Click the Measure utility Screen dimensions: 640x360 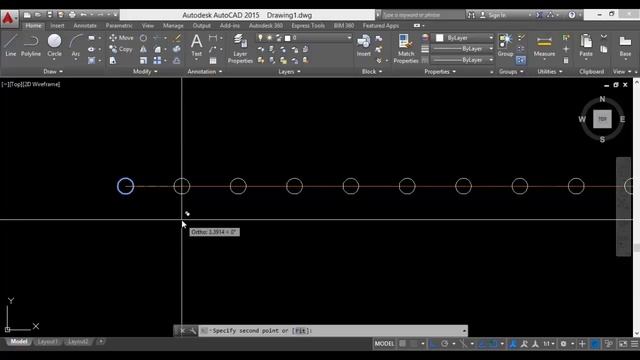pos(544,46)
